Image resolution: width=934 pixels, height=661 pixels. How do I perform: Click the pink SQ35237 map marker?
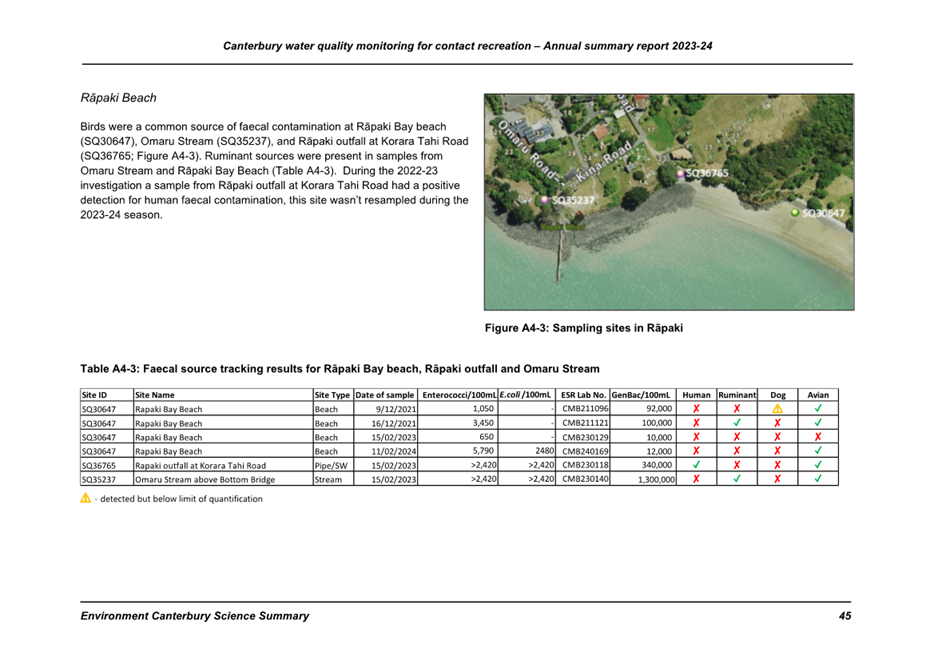tap(545, 200)
